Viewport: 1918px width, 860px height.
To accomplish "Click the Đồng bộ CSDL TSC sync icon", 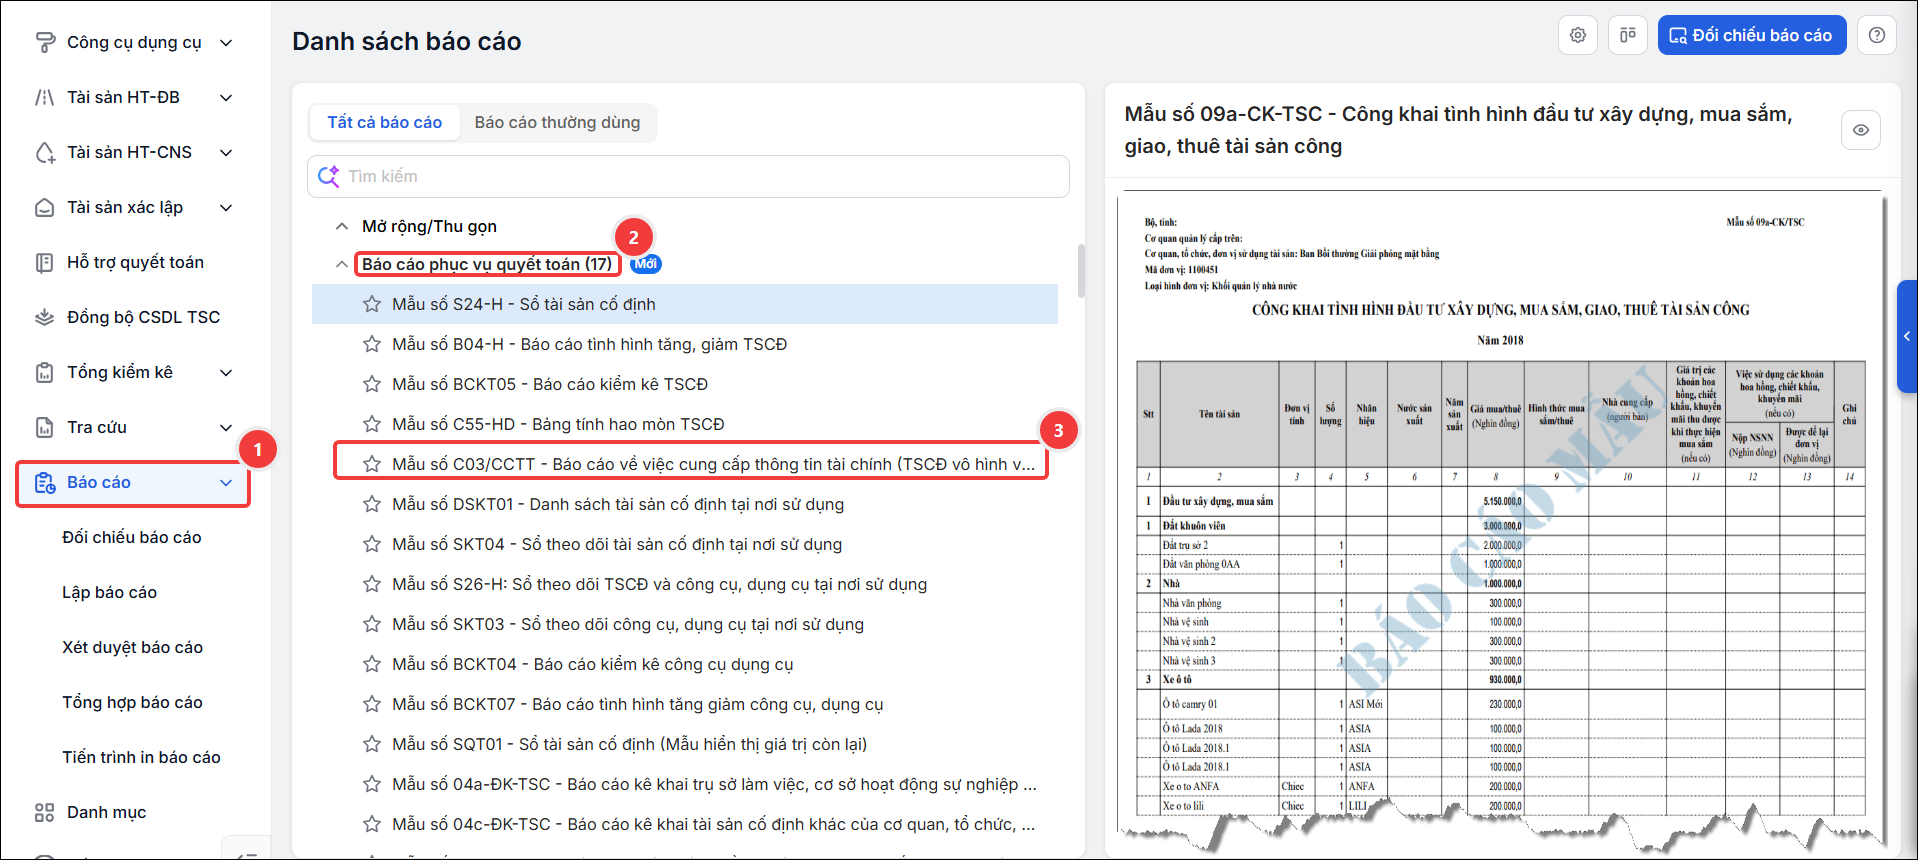I will click(45, 317).
